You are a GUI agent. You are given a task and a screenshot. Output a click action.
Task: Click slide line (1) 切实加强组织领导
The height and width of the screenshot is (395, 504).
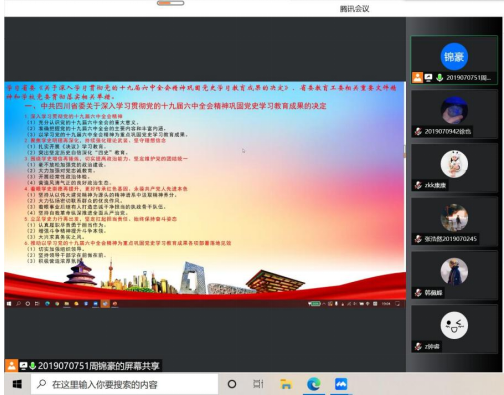click(56, 249)
